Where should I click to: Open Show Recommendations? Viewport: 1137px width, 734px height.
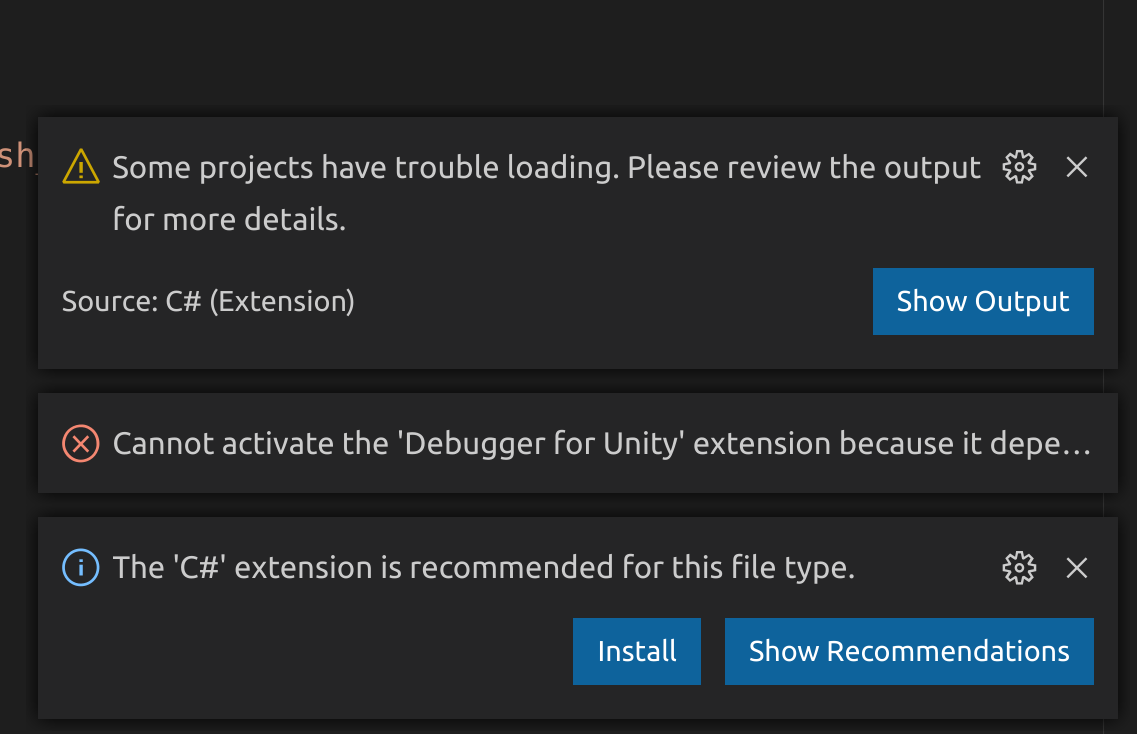(908, 651)
